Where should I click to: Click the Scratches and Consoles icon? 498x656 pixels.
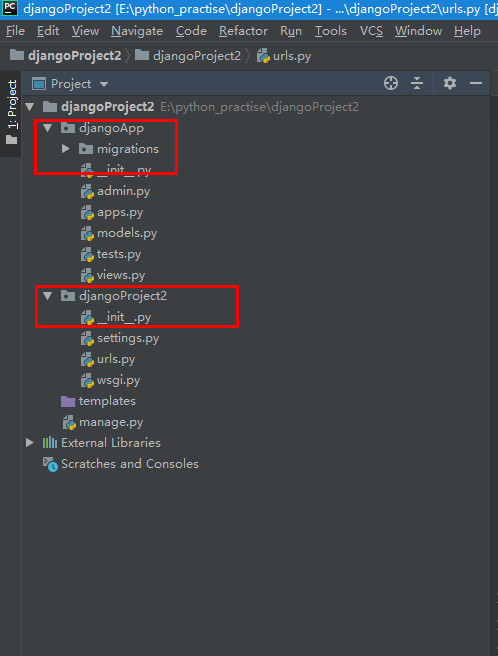(50, 464)
